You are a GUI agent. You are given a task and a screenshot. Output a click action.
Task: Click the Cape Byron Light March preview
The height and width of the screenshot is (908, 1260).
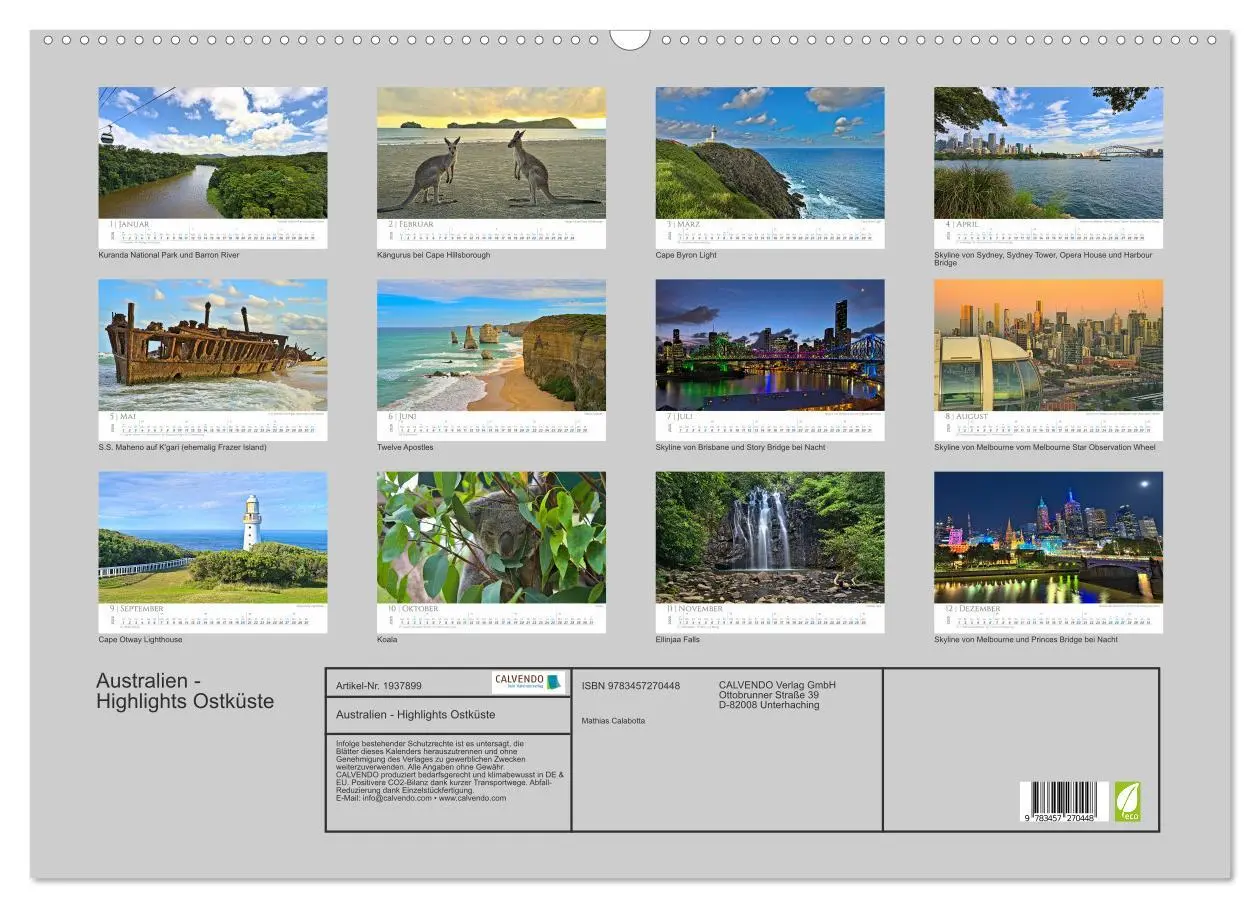(770, 150)
